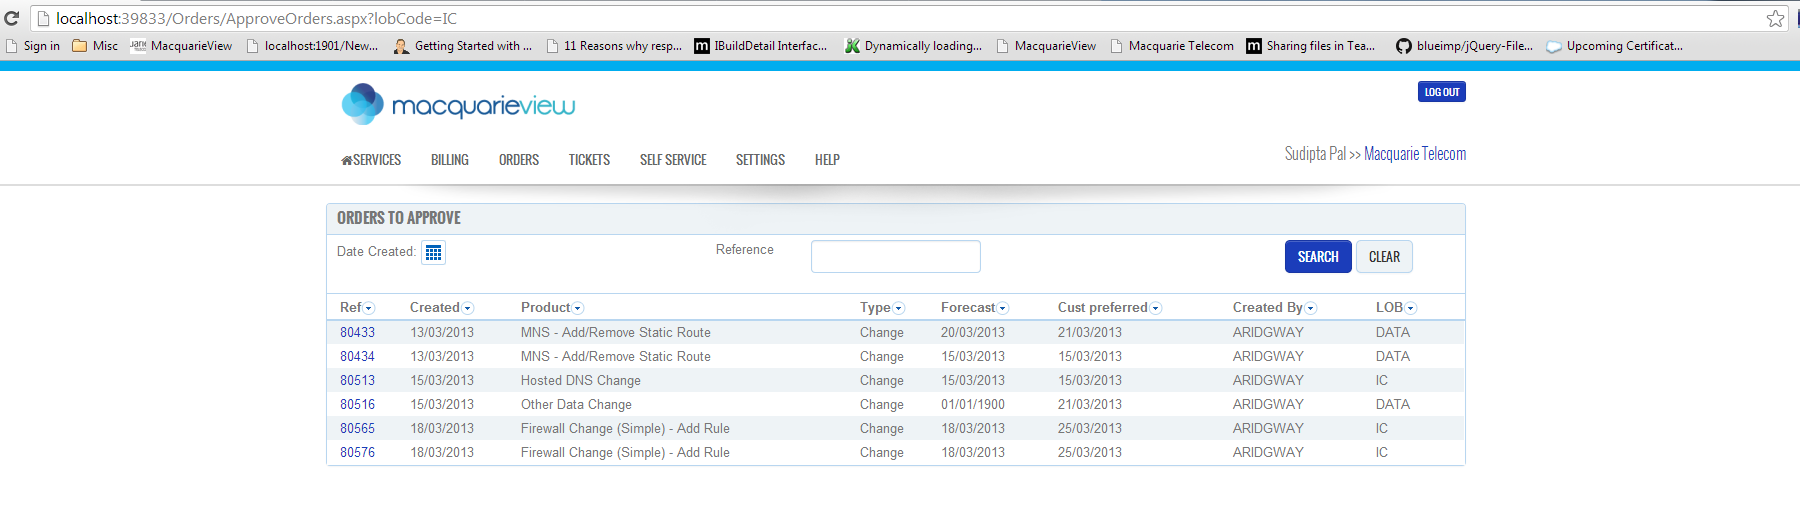
Task: Click the browser reload icon
Action: pyautogui.click(x=12, y=18)
